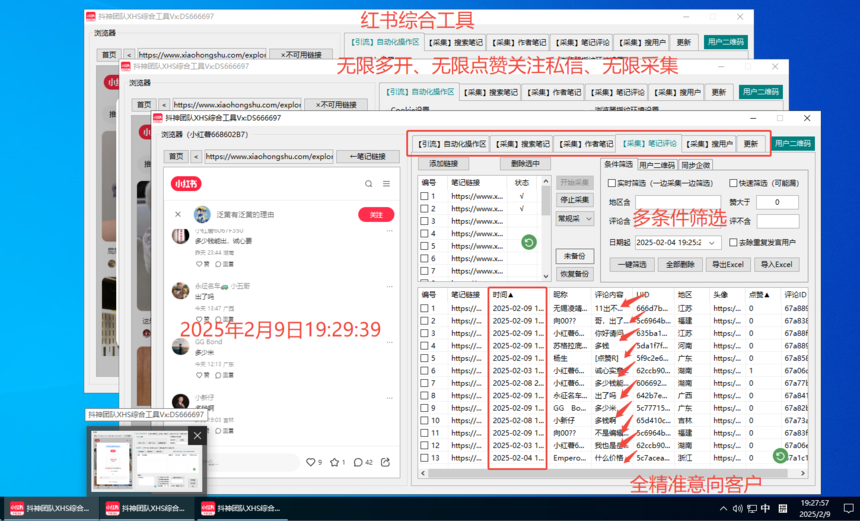Screen dimensions: 860x521
Task: Click the 评不含 input field
Action: [x=778, y=221]
